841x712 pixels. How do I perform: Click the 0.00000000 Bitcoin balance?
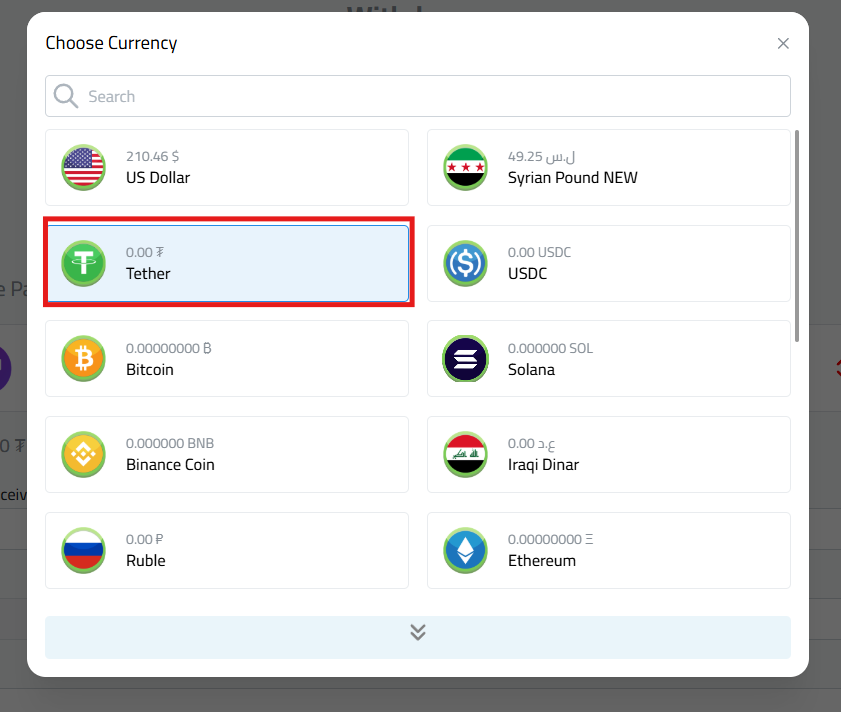[x=168, y=348]
